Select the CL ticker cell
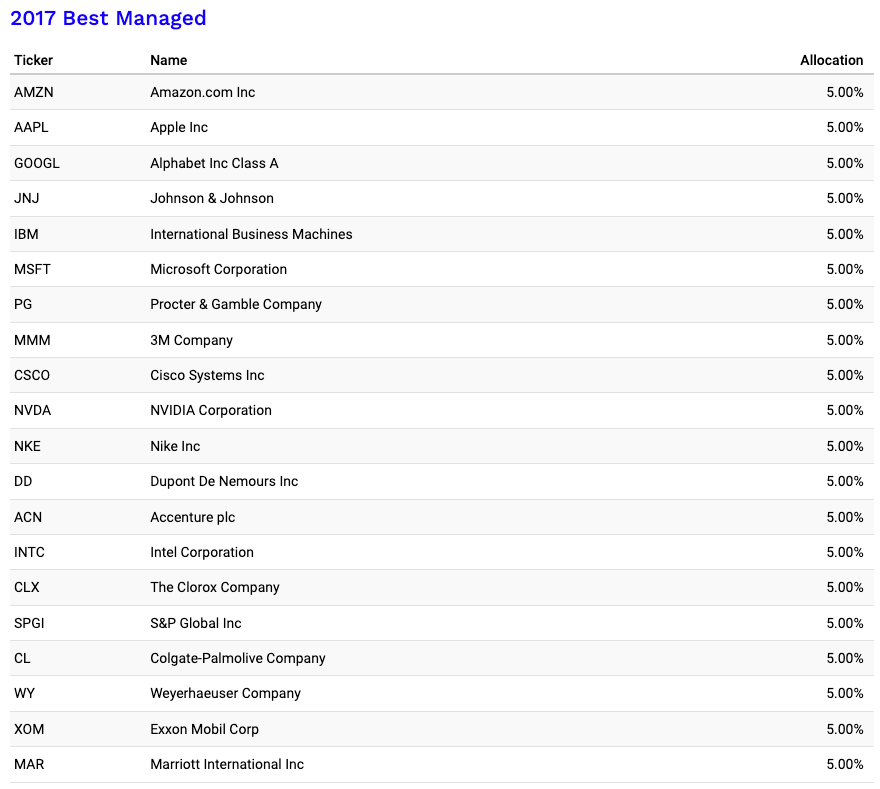This screenshot has height=789, width=880. pyautogui.click(x=22, y=658)
